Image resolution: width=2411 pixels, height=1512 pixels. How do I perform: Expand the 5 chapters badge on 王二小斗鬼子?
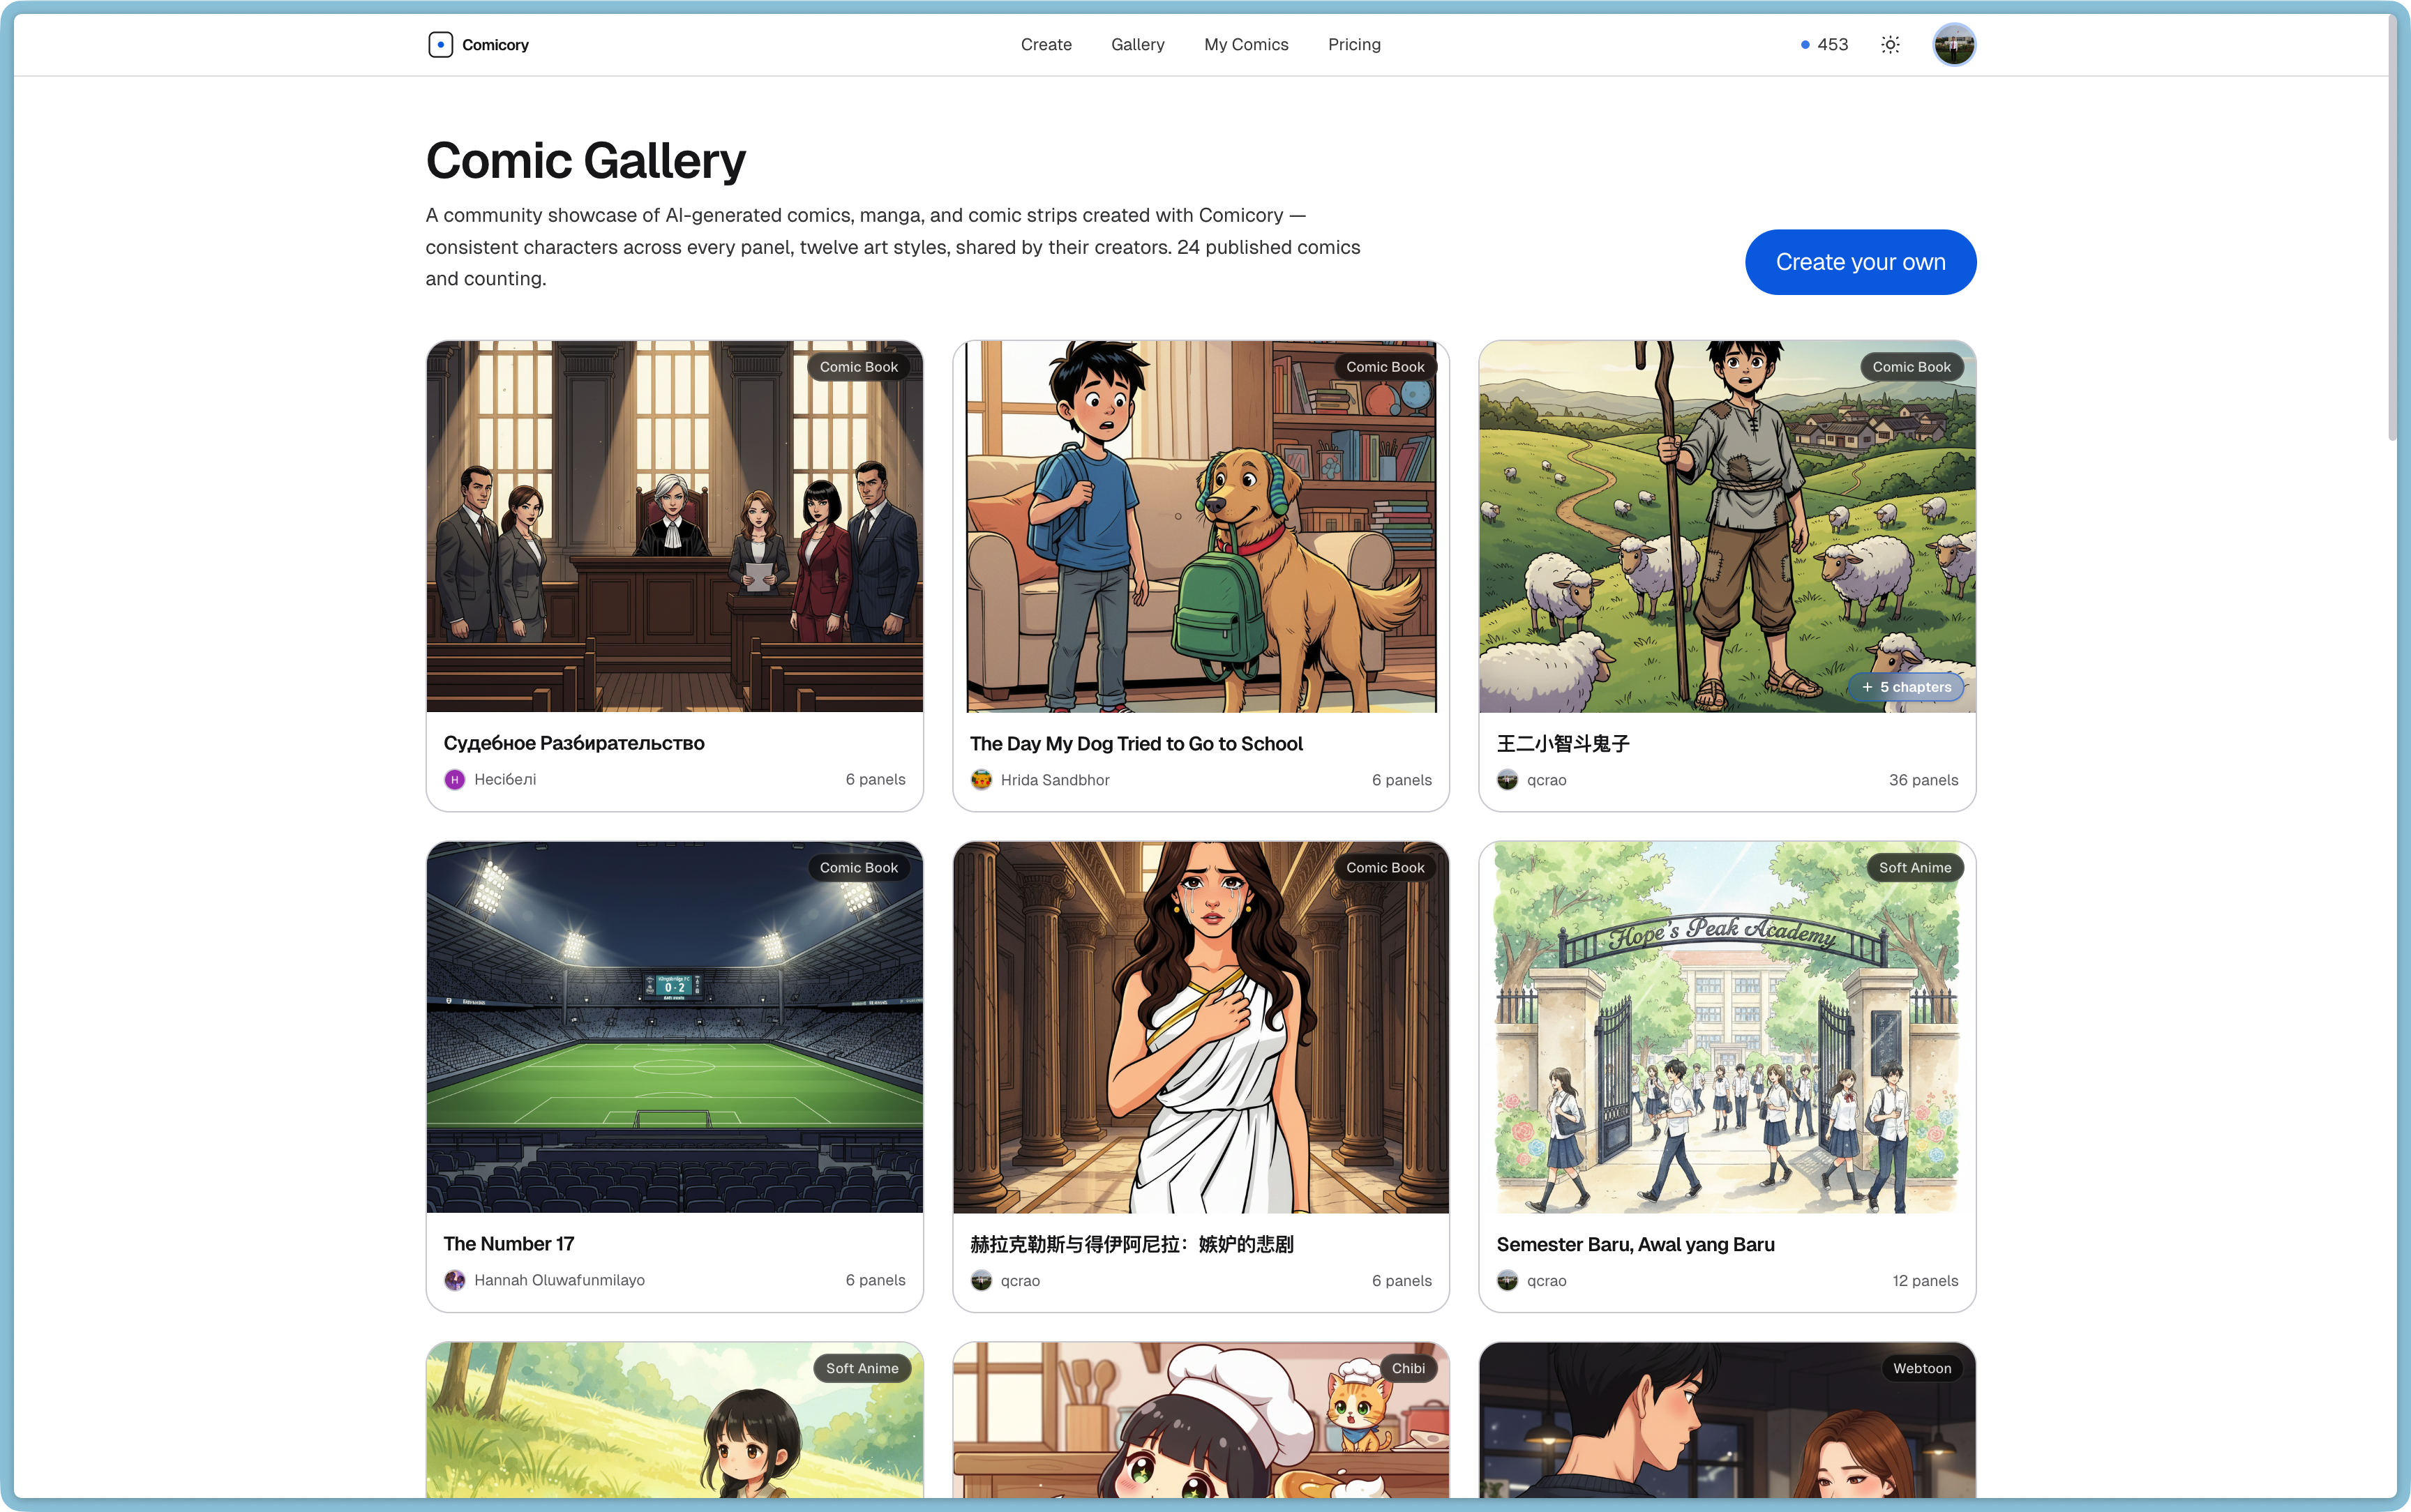click(x=1906, y=687)
